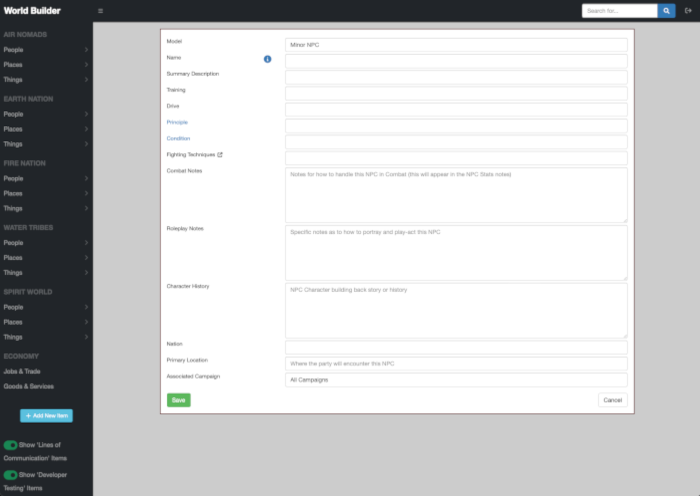Screen dimensions: 700x496
Task: Open external link icon next to Fighting Techniques
Action: coord(220,155)
